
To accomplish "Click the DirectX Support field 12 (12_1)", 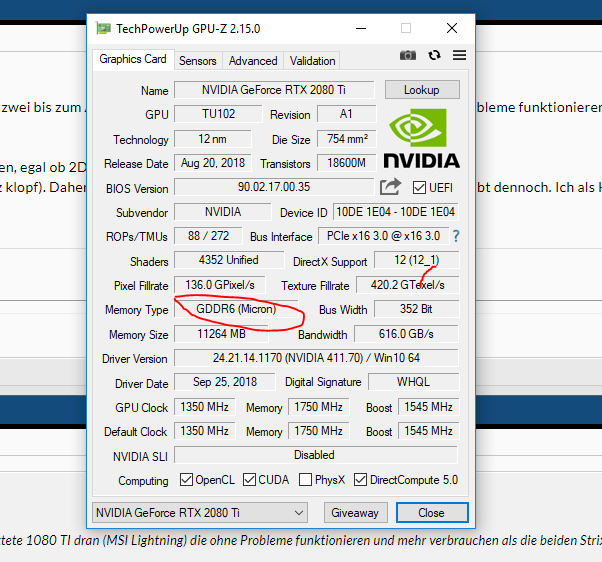I will click(417, 260).
